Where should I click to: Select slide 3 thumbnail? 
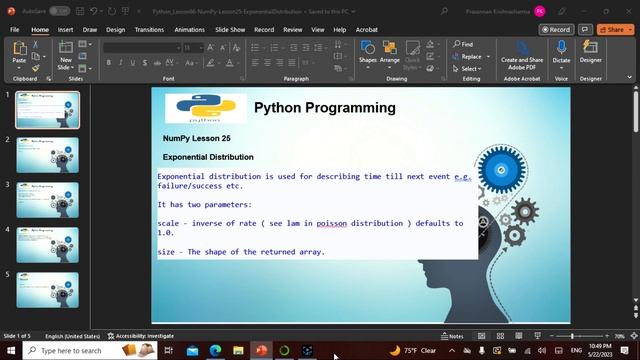(47, 200)
